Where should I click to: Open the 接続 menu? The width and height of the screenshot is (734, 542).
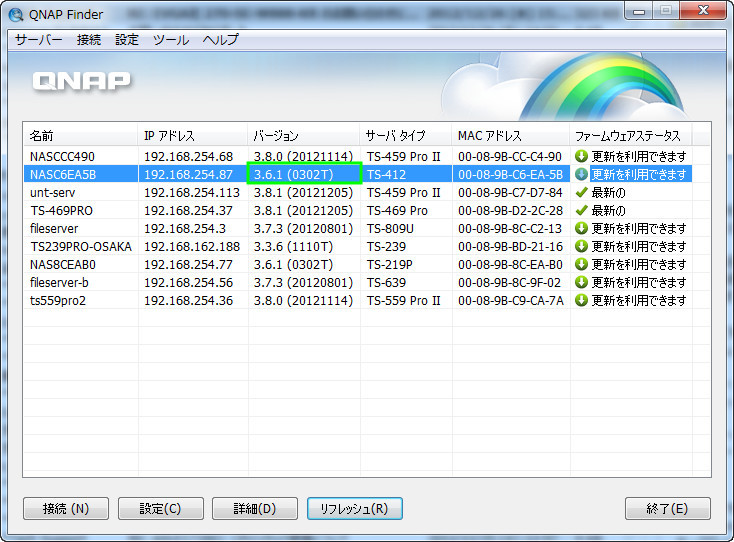89,40
